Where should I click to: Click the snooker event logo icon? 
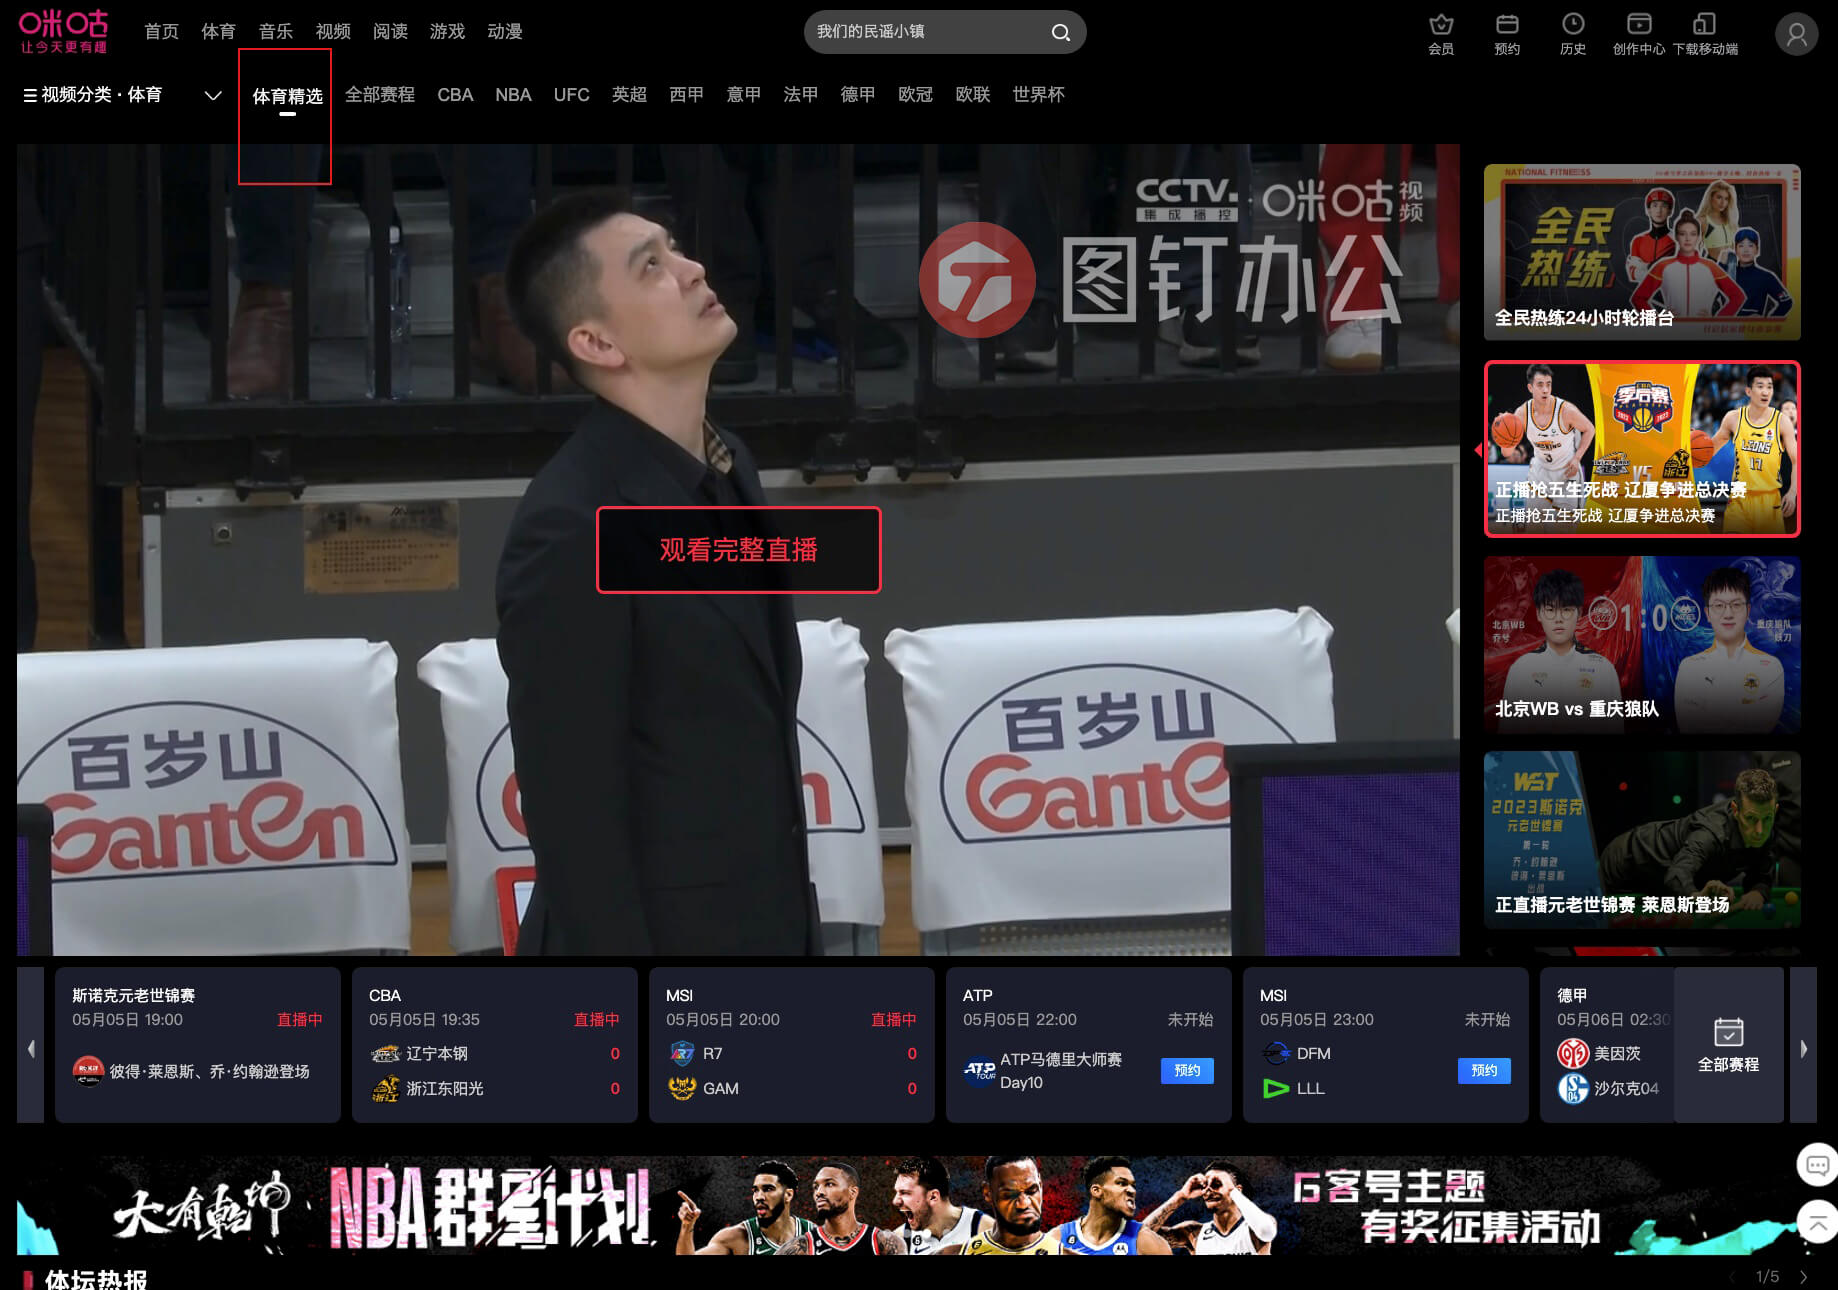88,1071
